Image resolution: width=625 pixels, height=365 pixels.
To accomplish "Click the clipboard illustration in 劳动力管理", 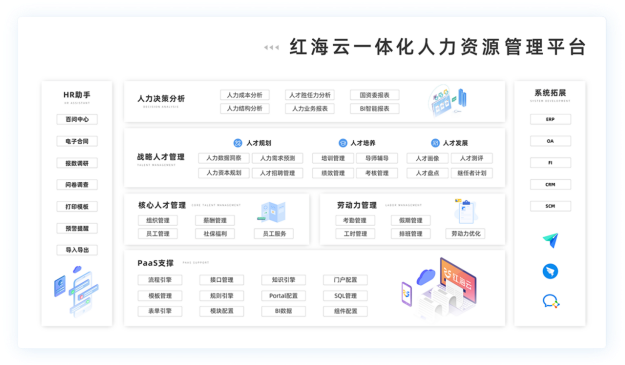I will pyautogui.click(x=466, y=211).
